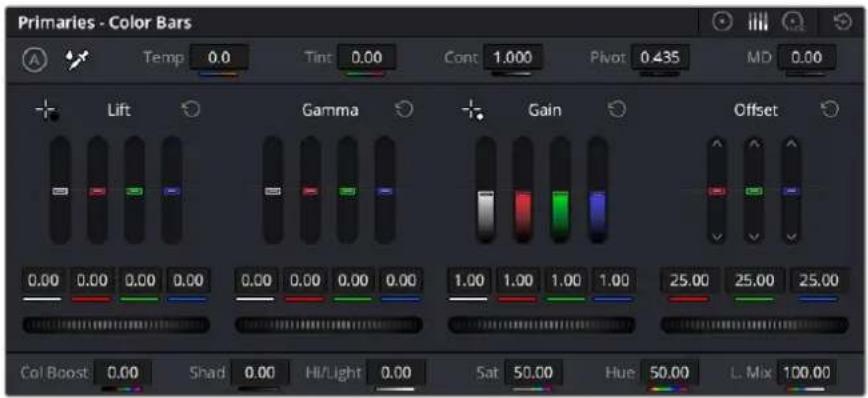Click Offset green value 25.00

[755, 281]
